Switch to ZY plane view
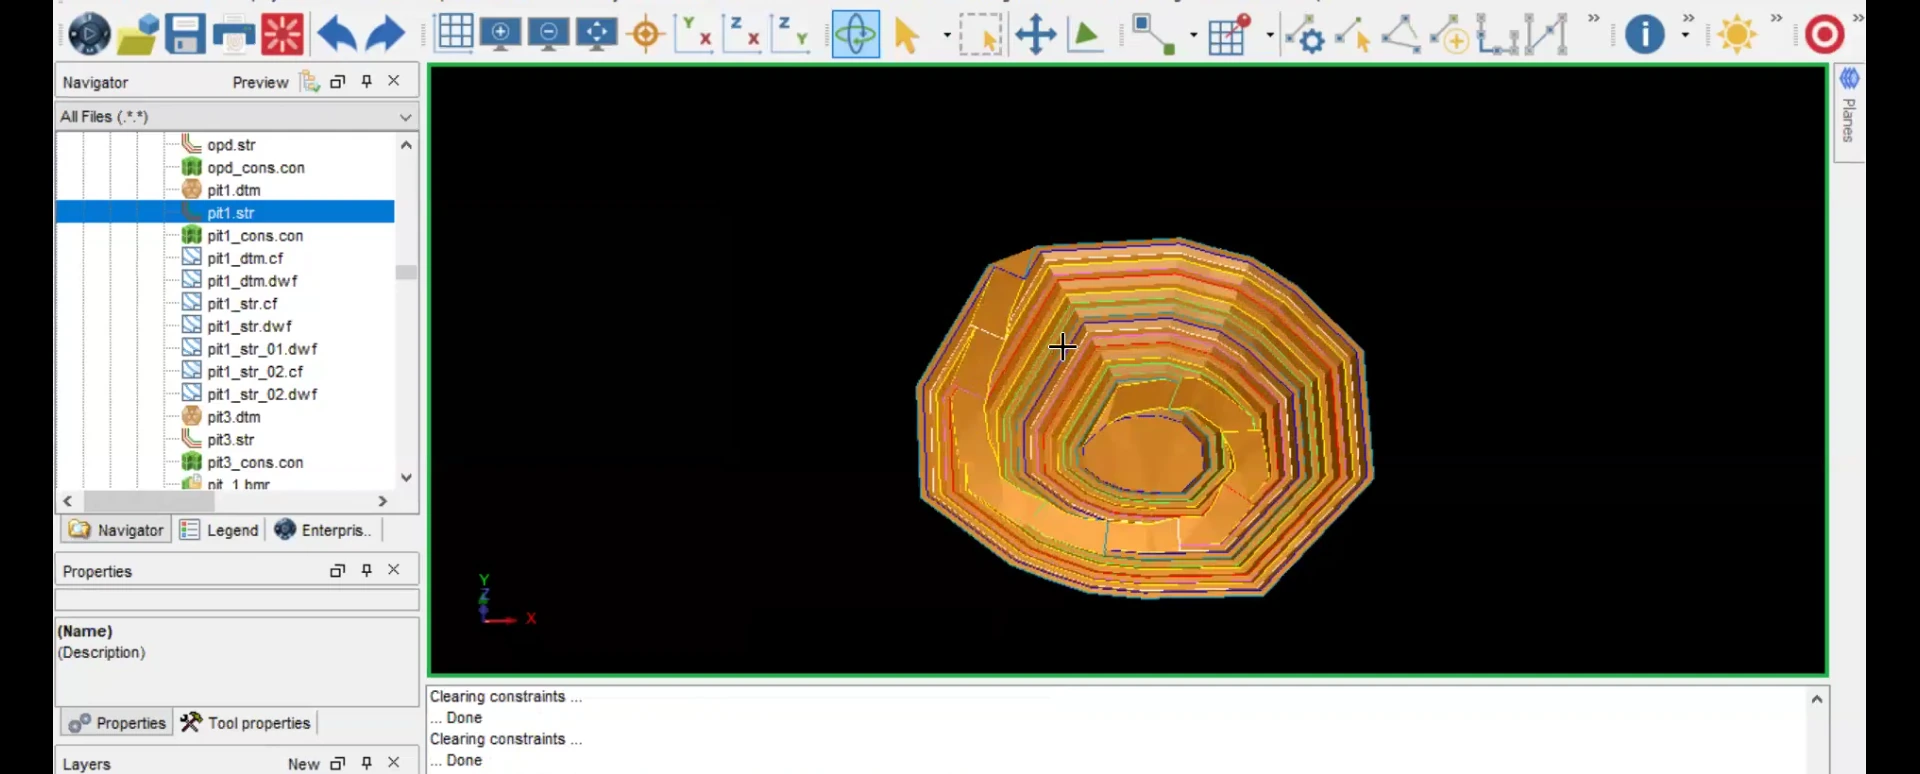 [789, 33]
